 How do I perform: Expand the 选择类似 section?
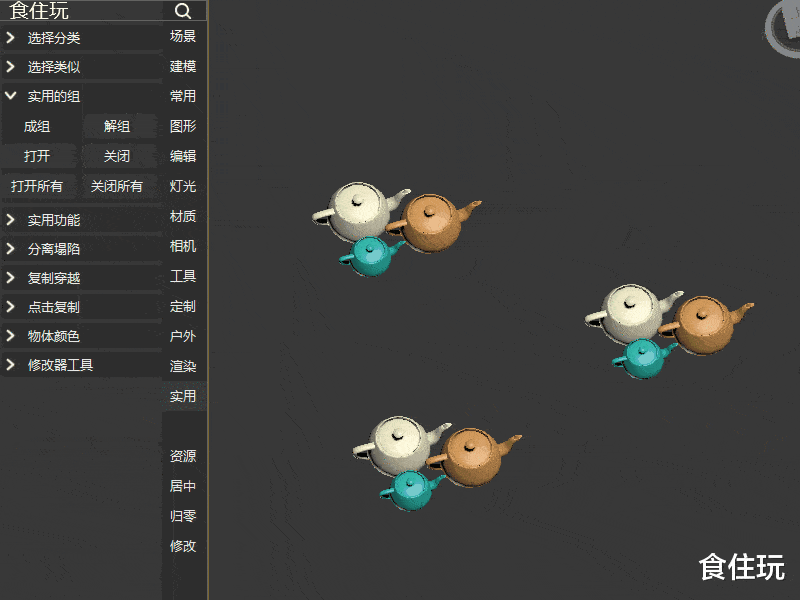[x=54, y=67]
